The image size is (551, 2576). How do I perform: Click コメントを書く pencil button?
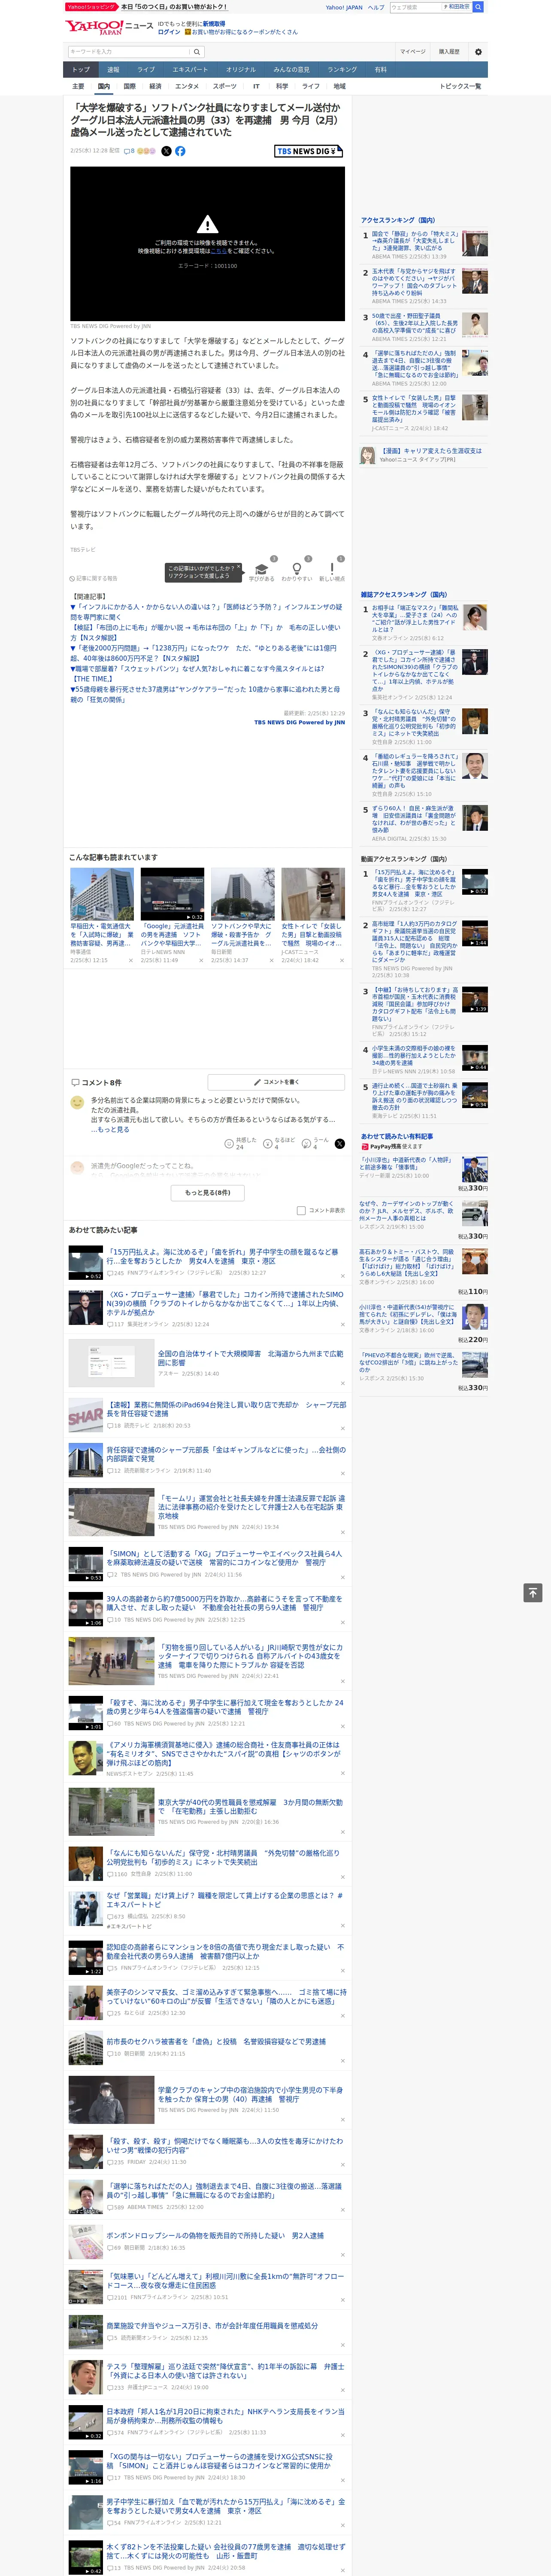coord(276,1082)
